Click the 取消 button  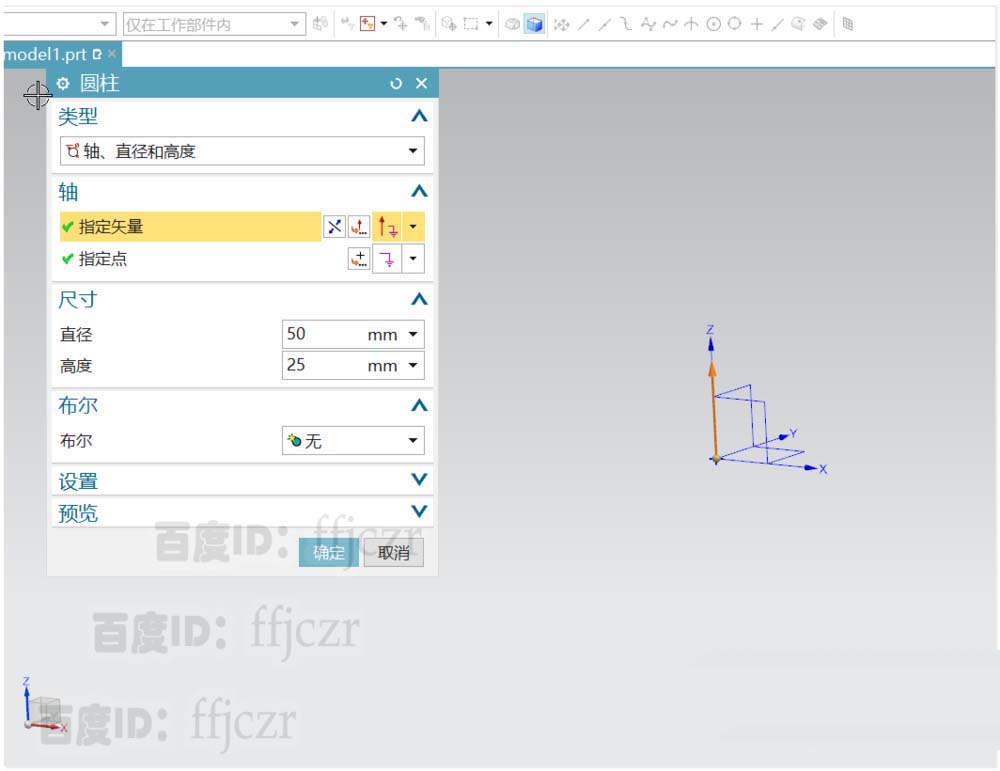(x=393, y=552)
